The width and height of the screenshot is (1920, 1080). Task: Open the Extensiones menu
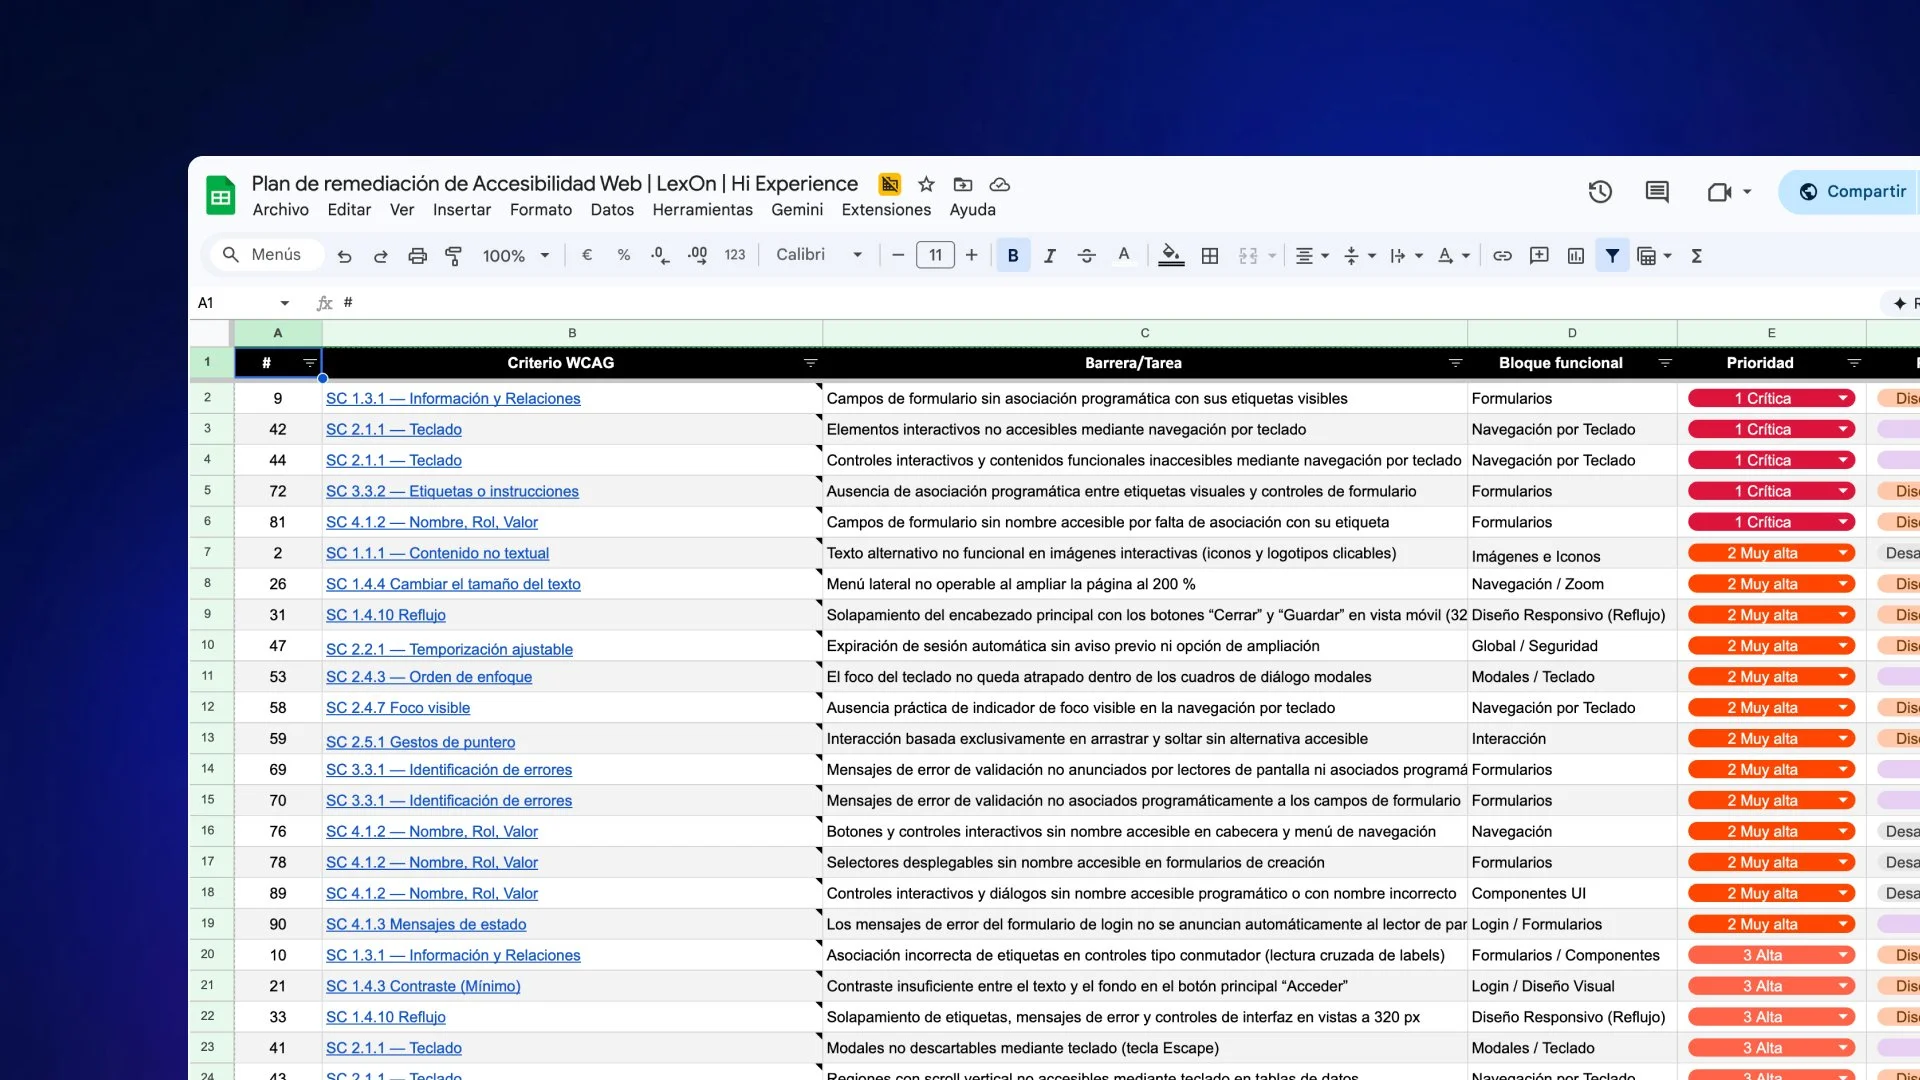[886, 210]
